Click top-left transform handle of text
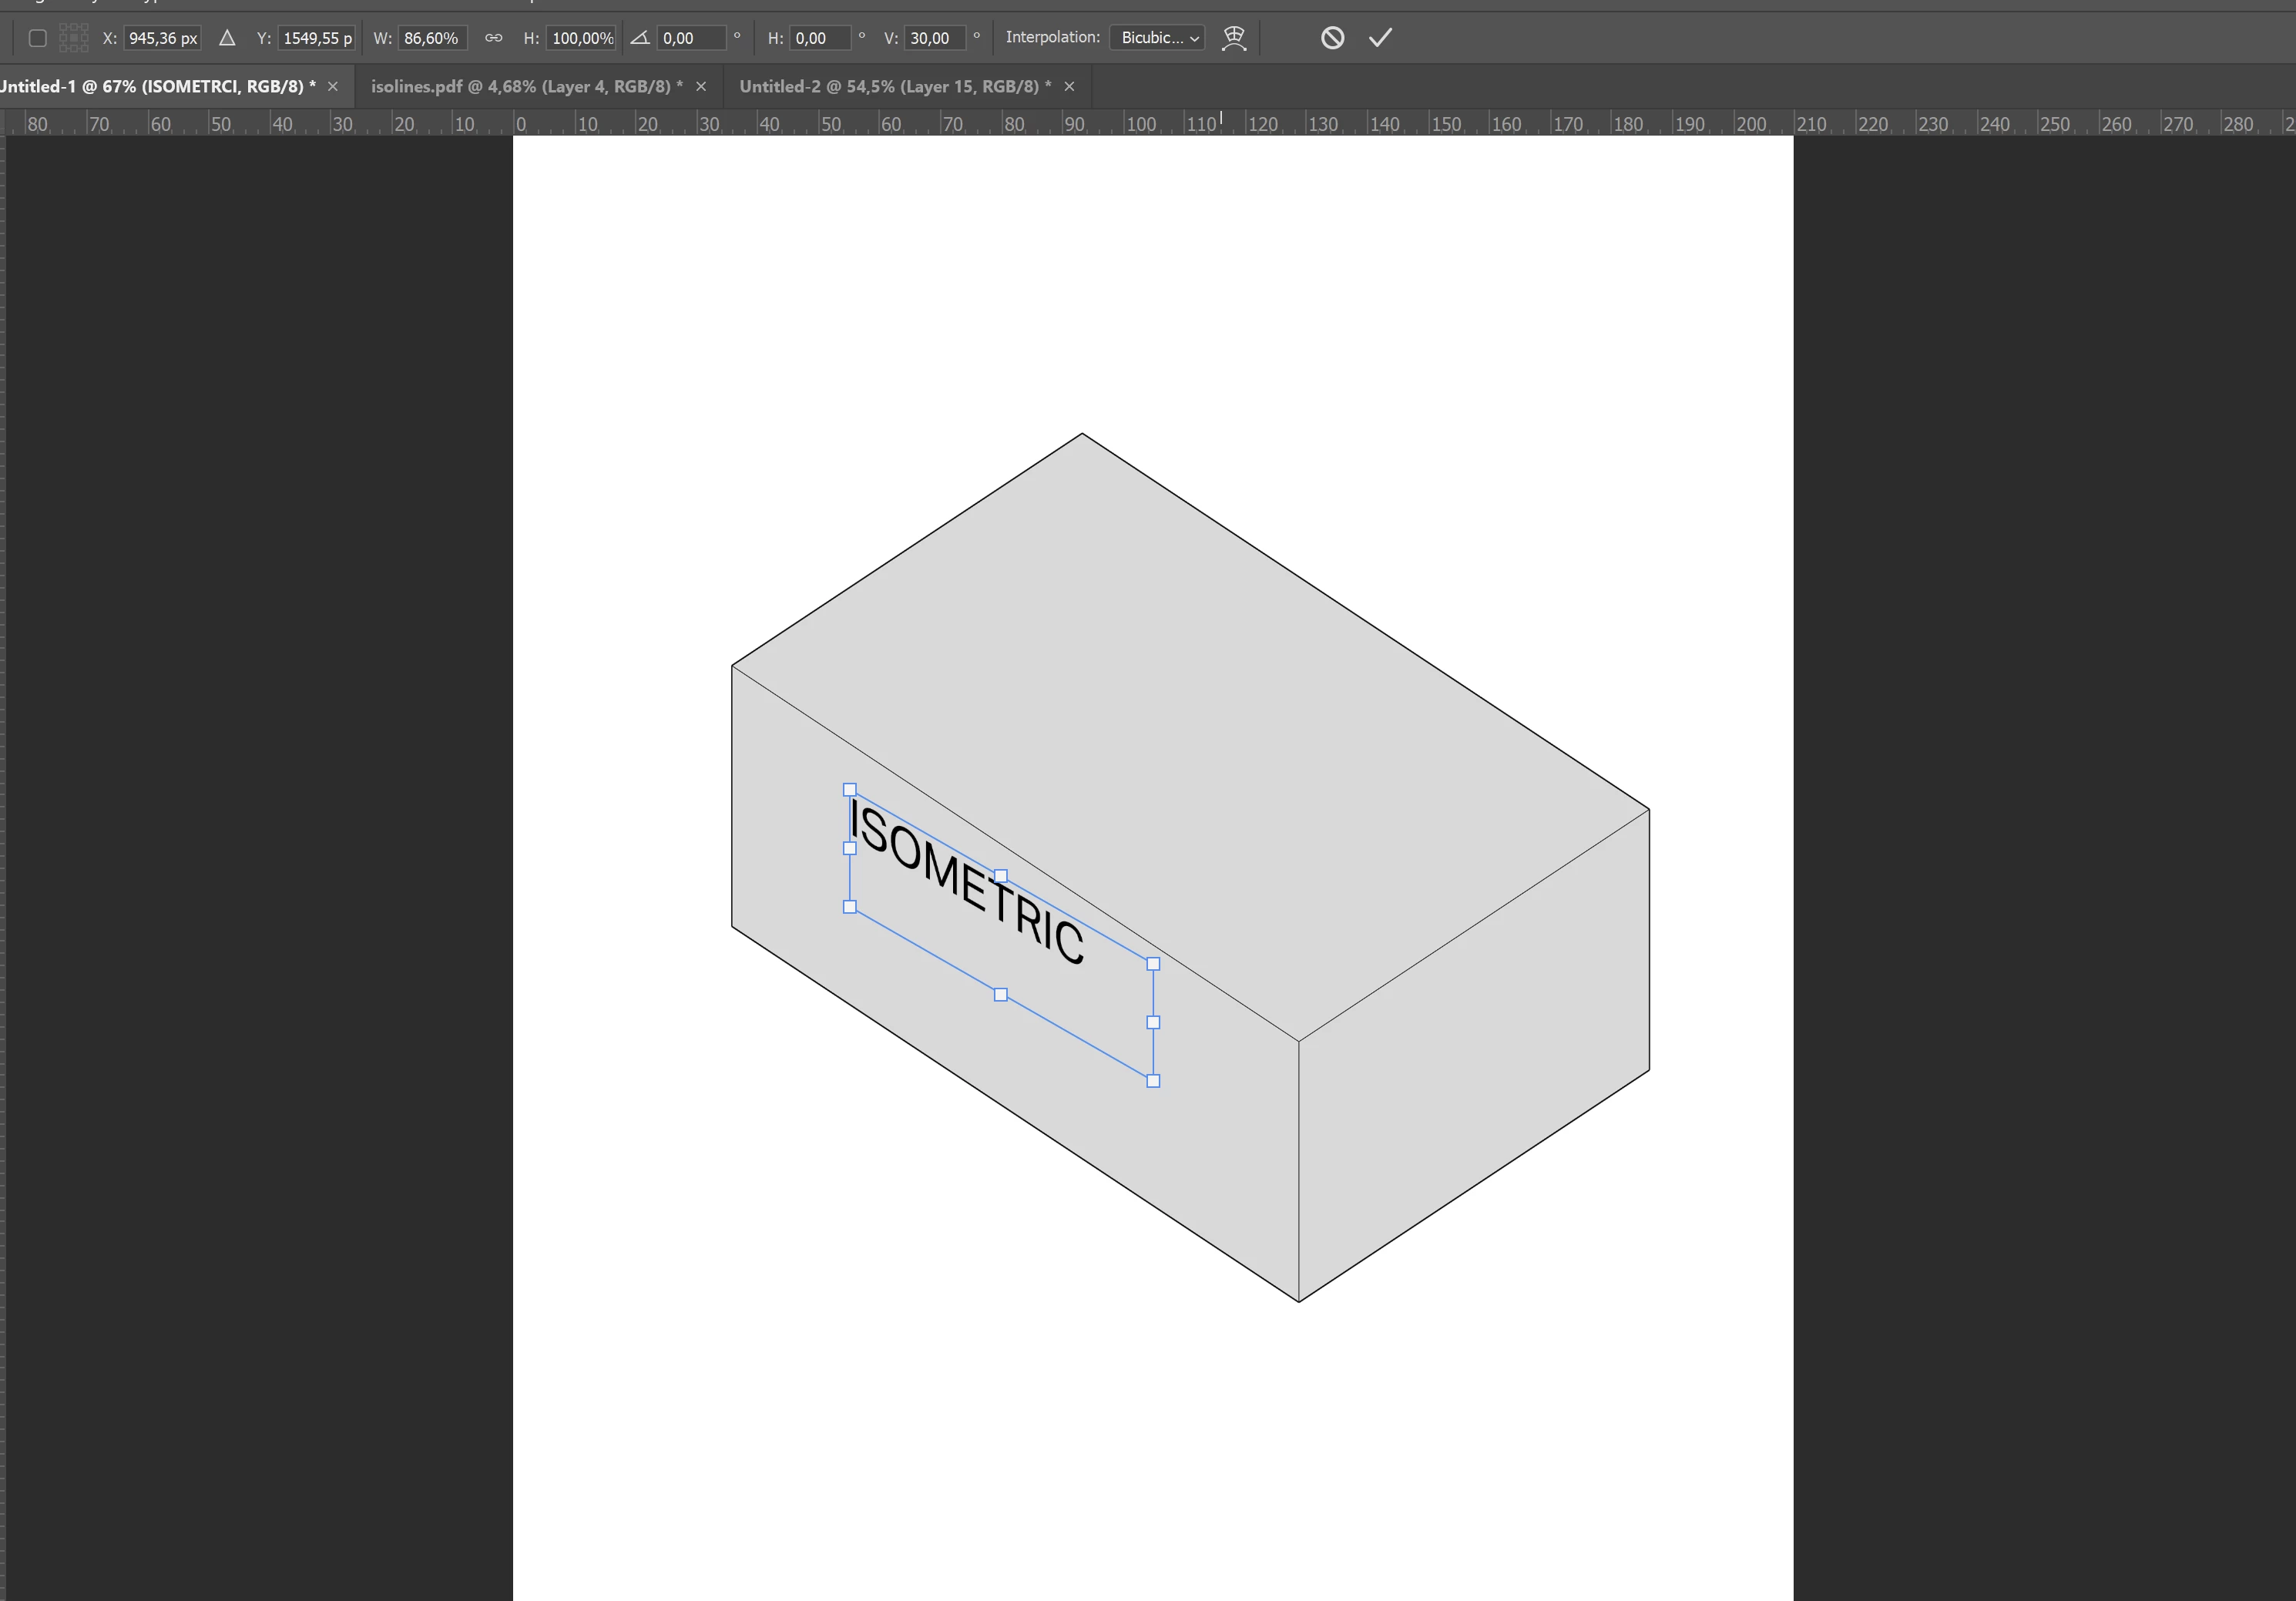 [x=850, y=790]
